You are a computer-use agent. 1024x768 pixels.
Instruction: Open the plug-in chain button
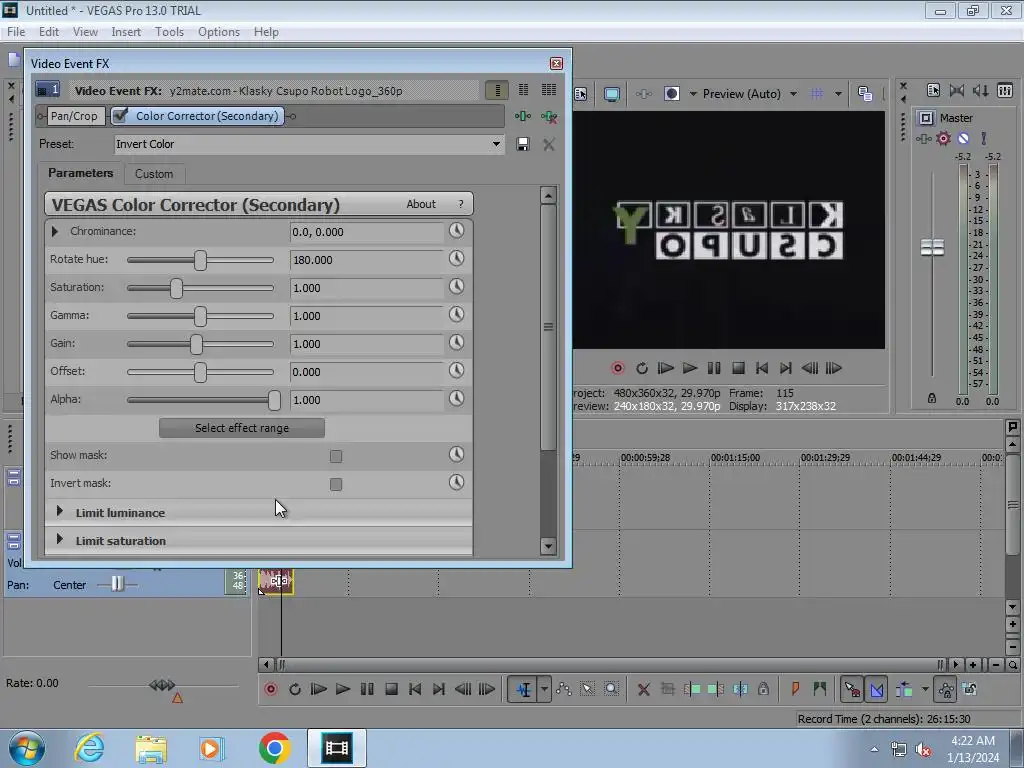(522, 116)
